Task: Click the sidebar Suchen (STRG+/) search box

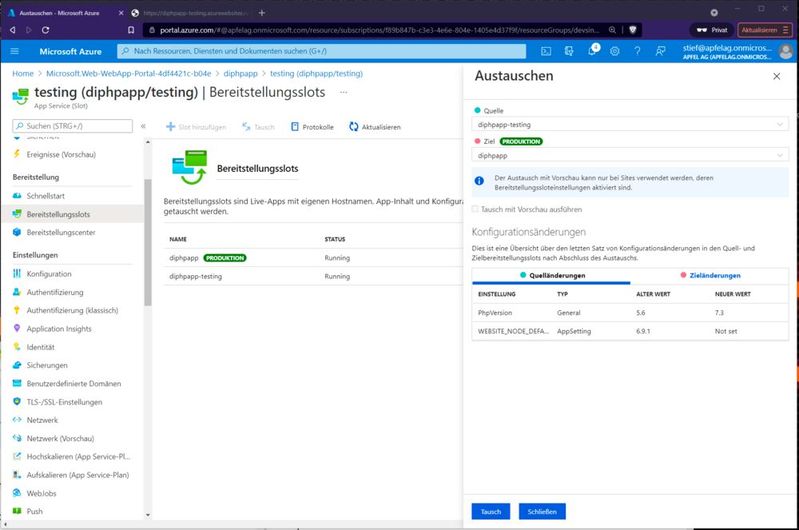Action: pyautogui.click(x=72, y=126)
